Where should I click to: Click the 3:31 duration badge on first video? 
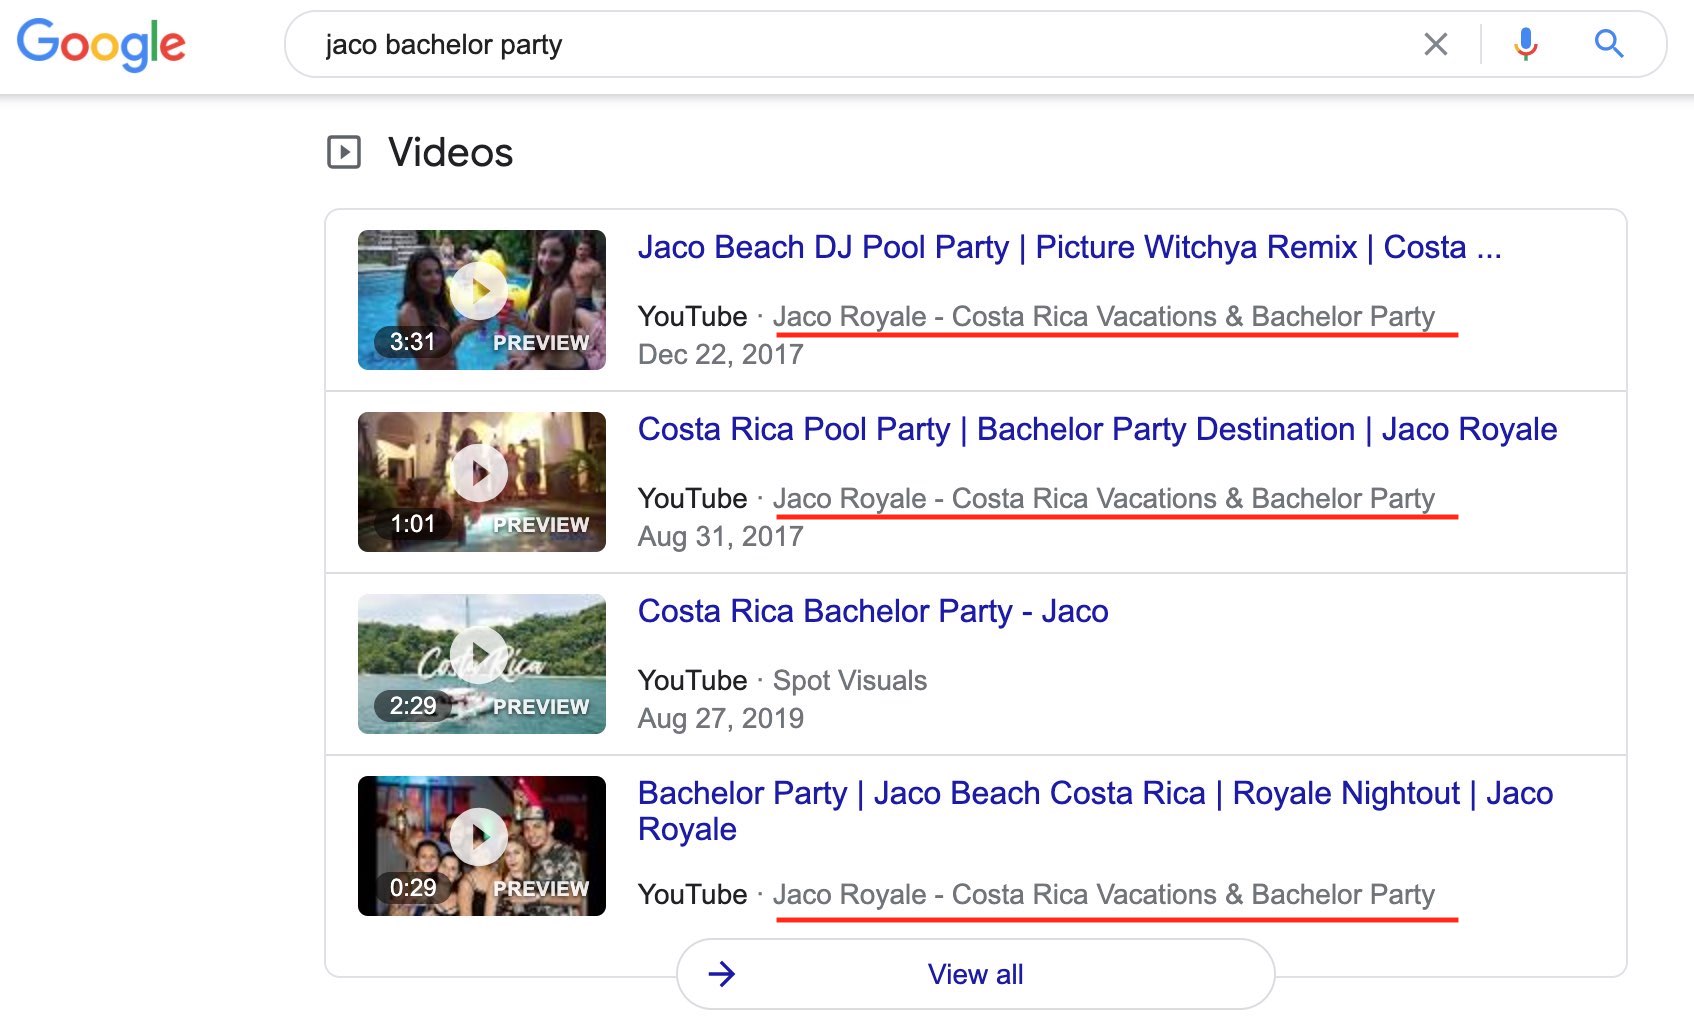[413, 342]
